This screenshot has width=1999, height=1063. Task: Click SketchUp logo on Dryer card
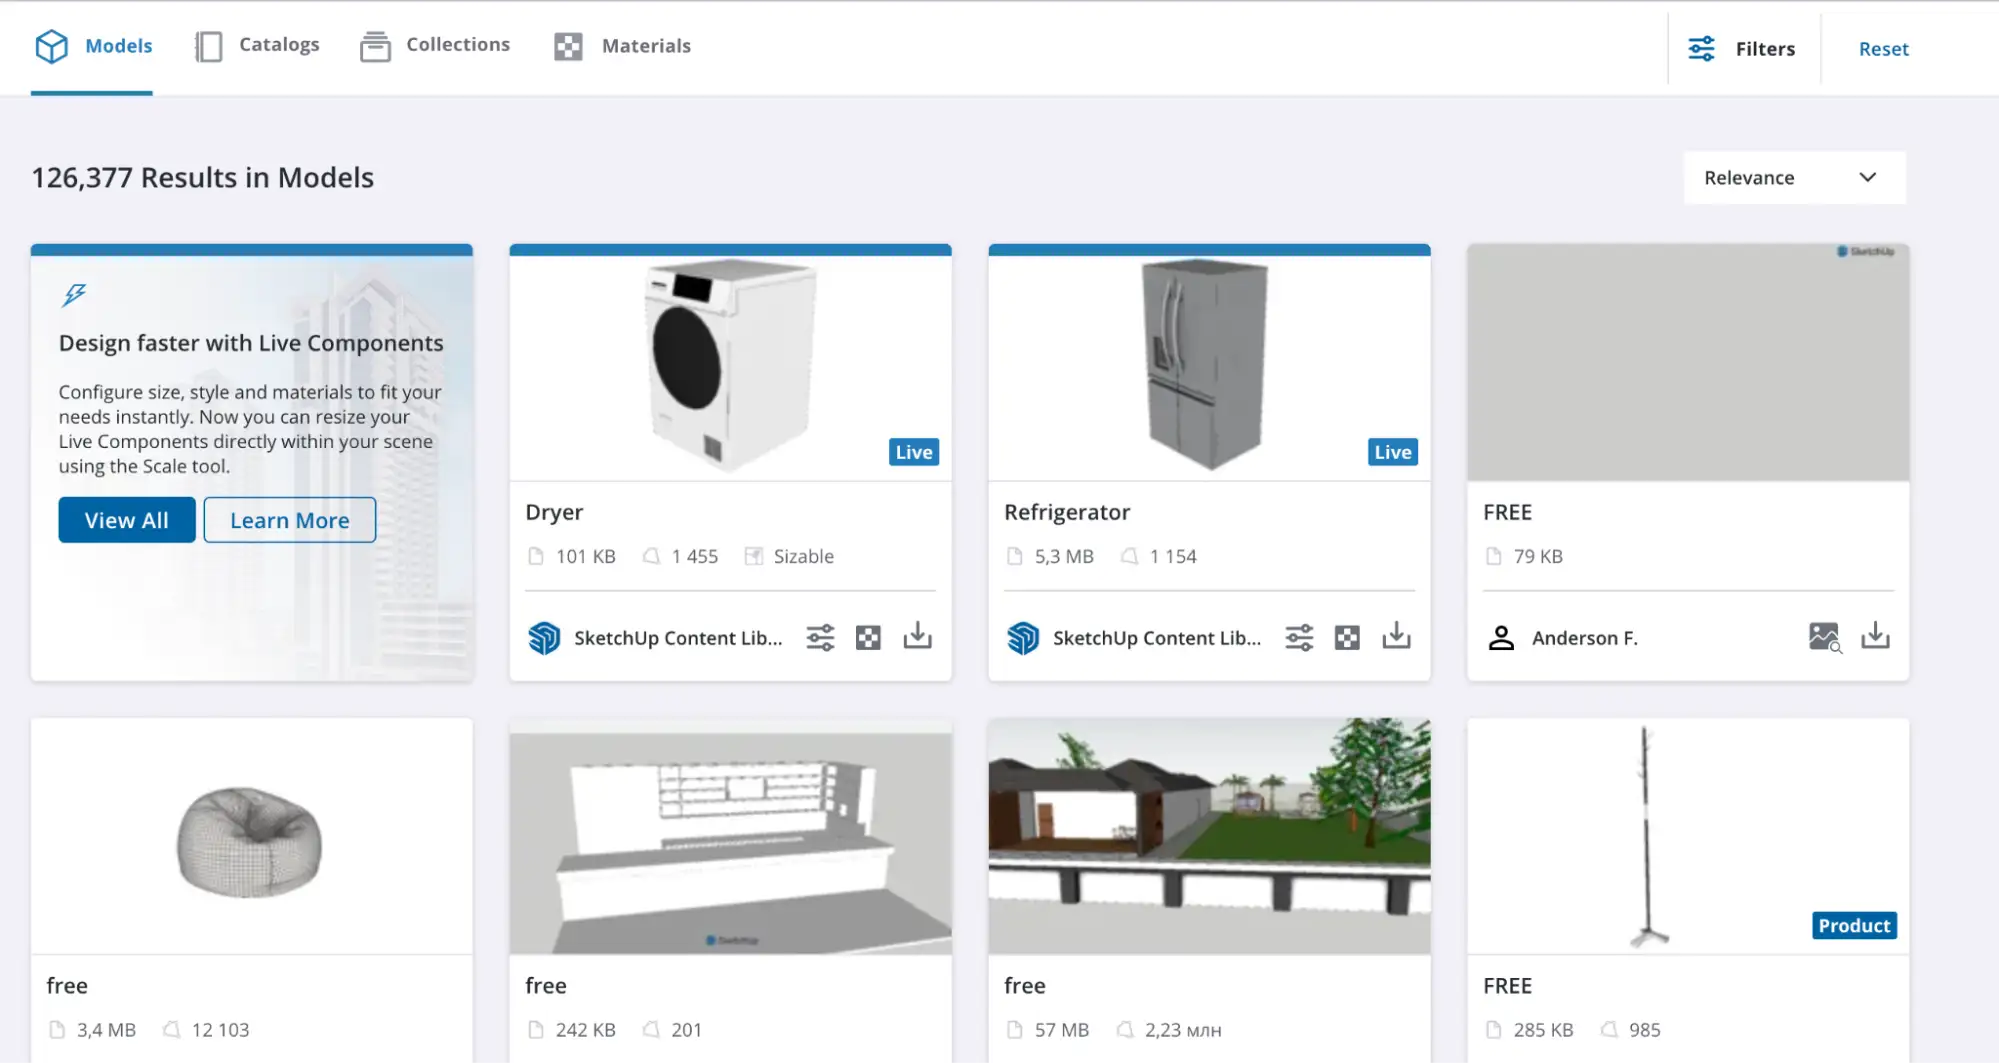pyautogui.click(x=544, y=638)
